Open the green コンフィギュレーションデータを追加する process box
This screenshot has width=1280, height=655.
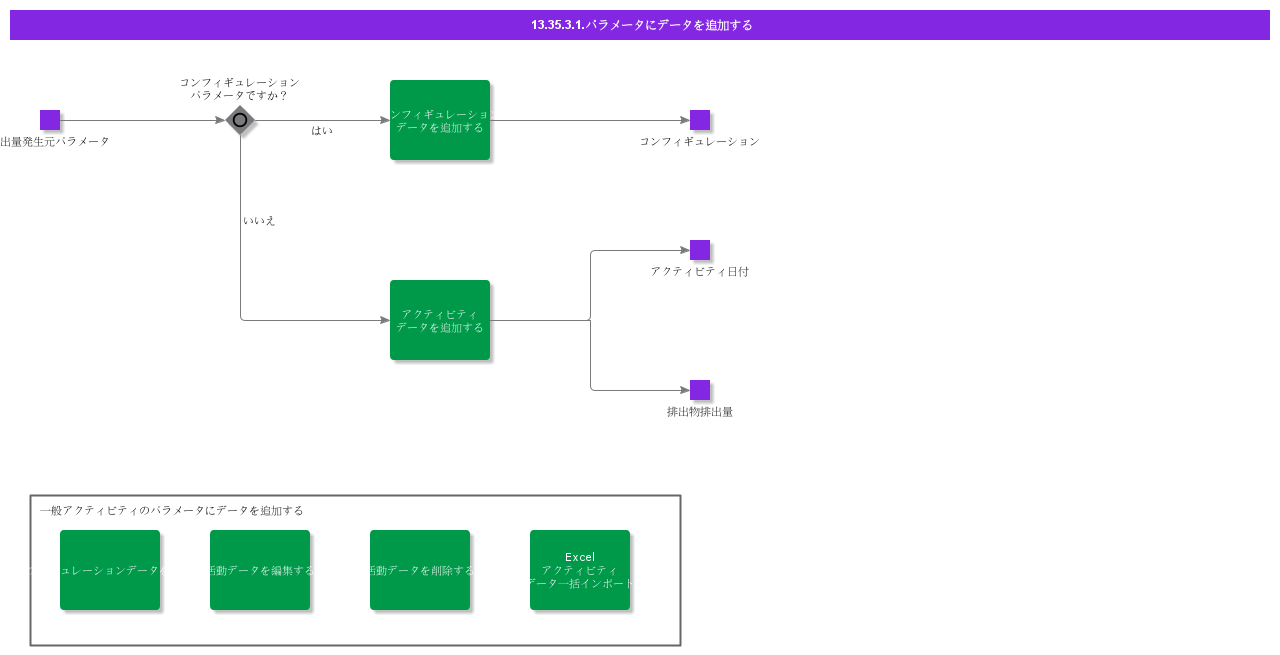[x=440, y=120]
